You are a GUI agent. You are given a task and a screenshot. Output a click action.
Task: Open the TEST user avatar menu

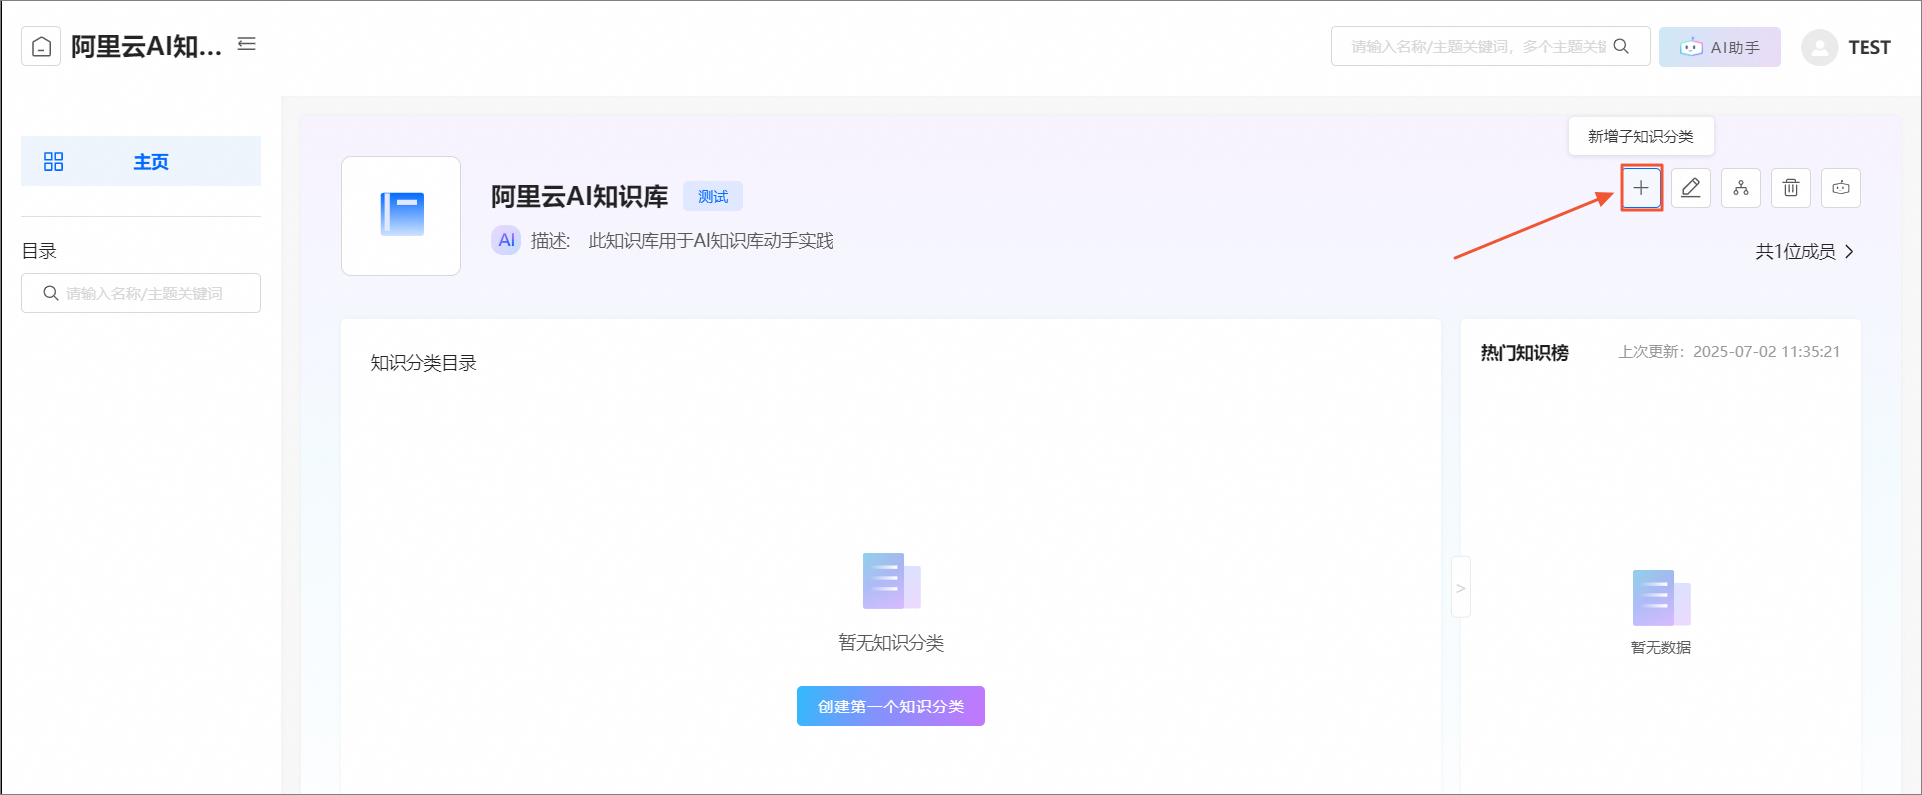point(1819,47)
